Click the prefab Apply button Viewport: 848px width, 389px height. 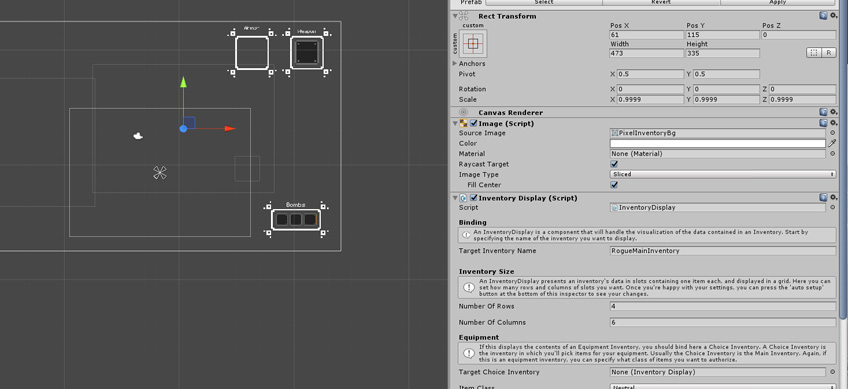coord(777,2)
